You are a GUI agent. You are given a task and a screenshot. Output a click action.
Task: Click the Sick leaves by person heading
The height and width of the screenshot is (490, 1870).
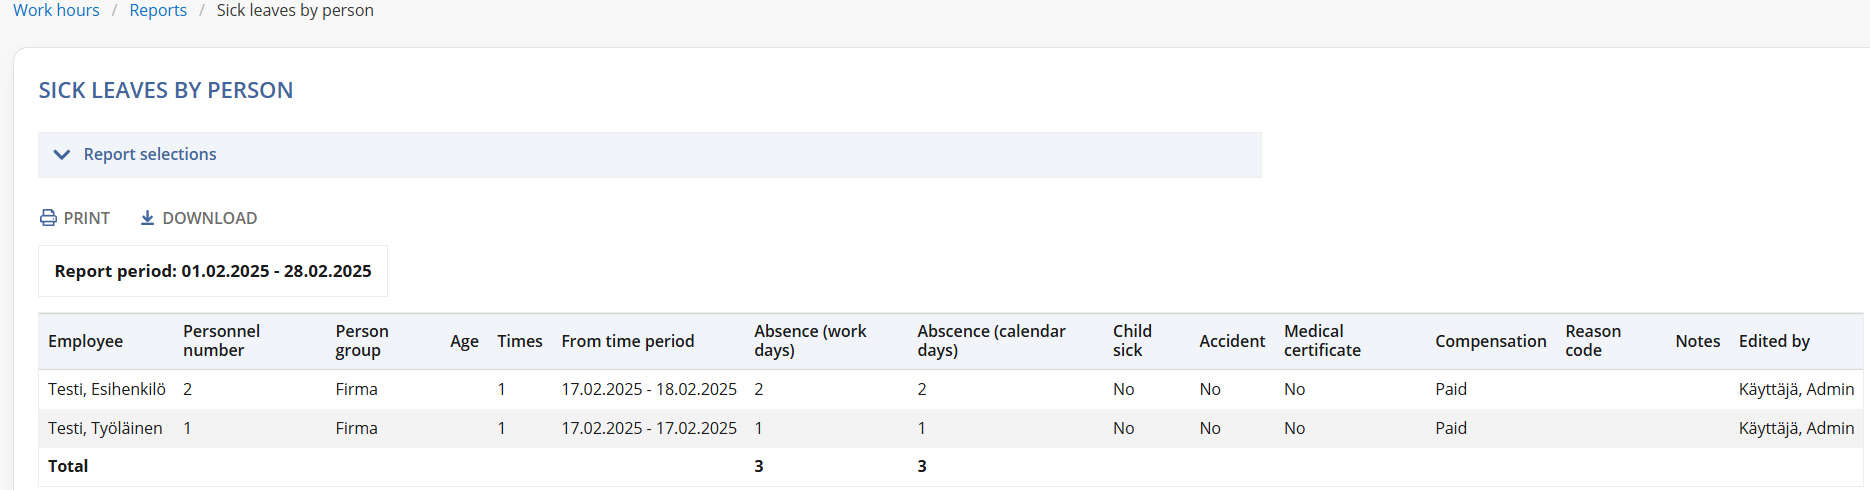166,90
